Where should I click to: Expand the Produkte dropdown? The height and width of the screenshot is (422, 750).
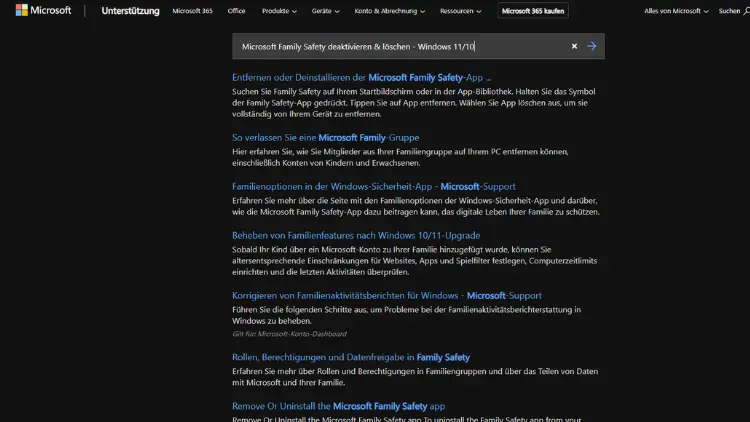[x=279, y=11]
